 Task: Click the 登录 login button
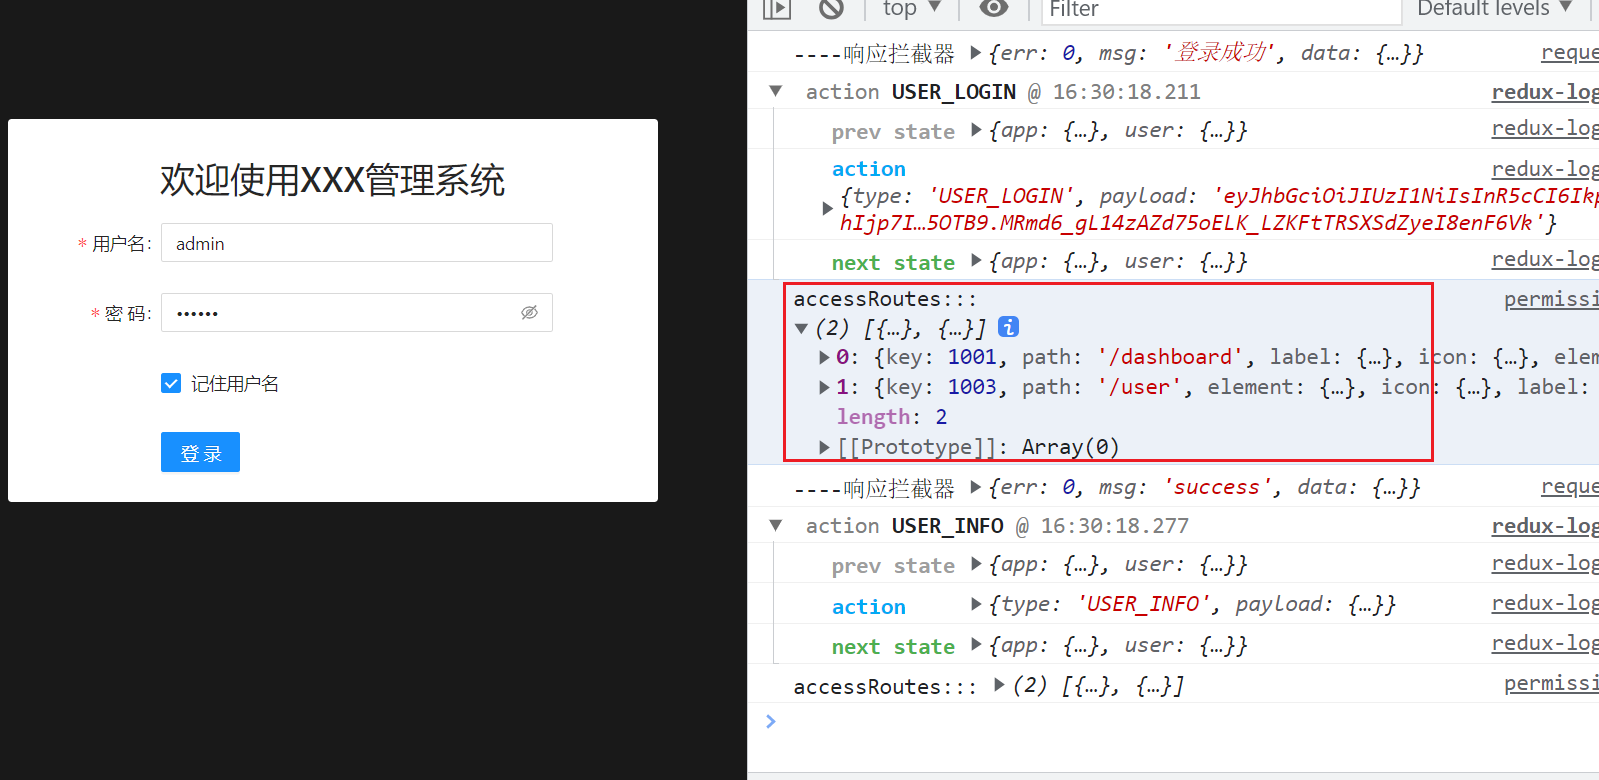tap(200, 452)
